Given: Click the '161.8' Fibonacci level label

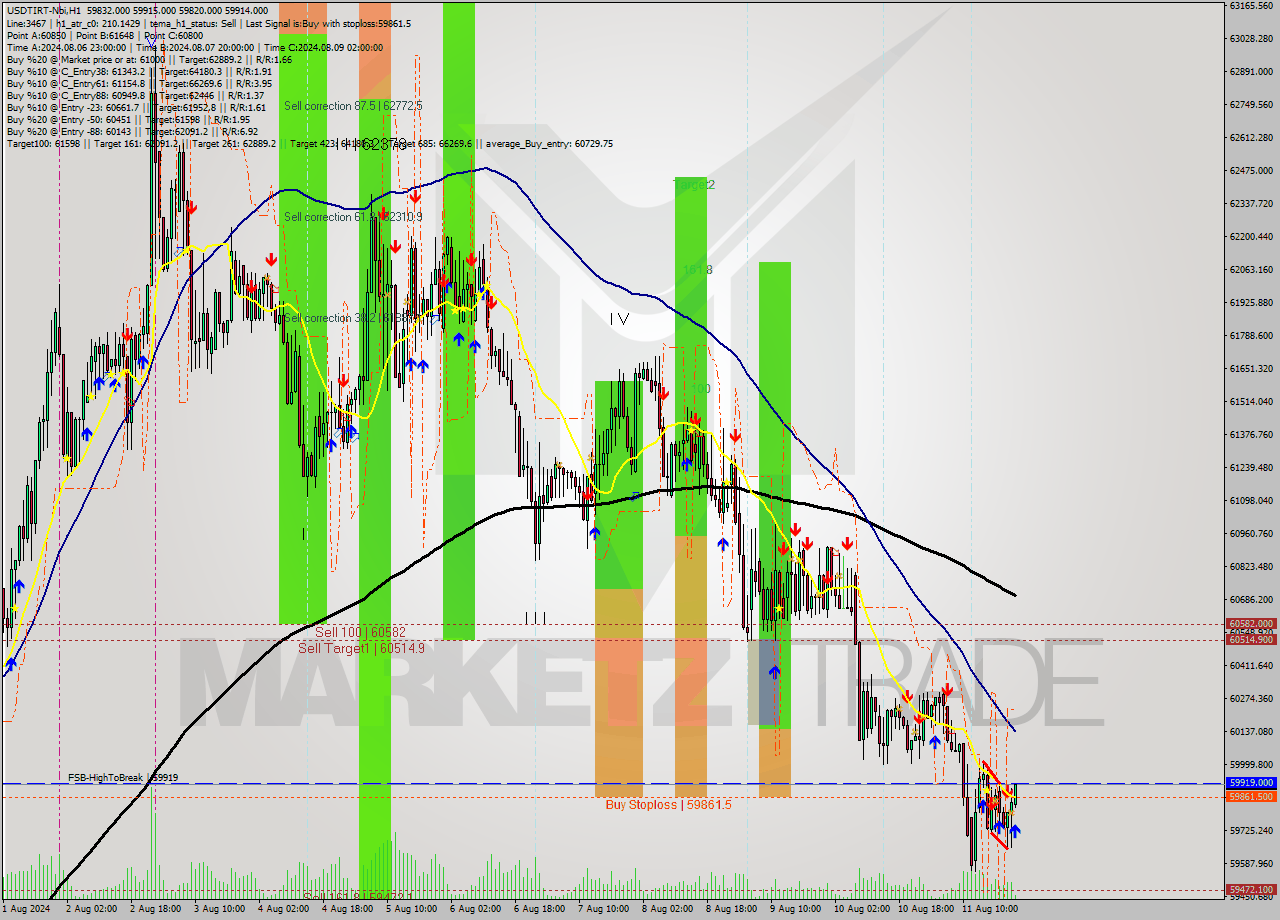Looking at the screenshot, I should (697, 269).
